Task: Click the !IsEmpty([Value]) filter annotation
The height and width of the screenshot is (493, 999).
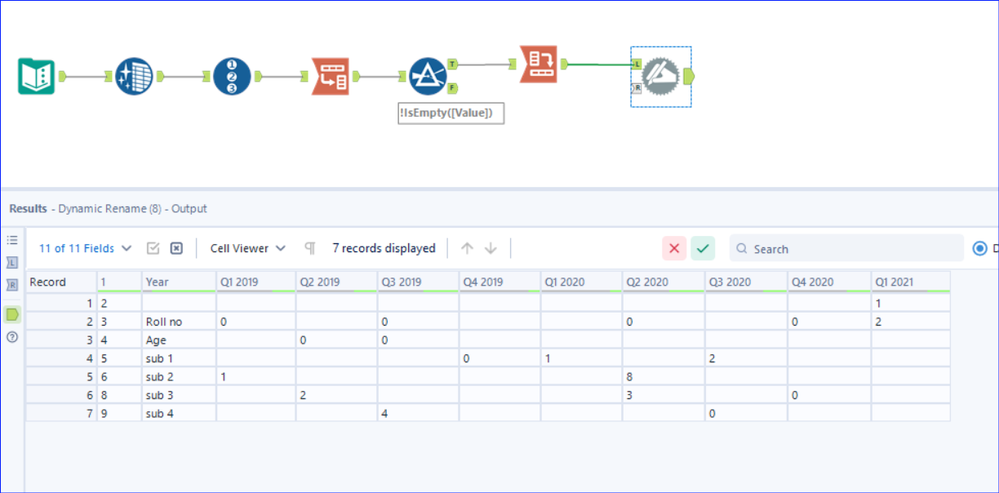Action: (x=451, y=113)
